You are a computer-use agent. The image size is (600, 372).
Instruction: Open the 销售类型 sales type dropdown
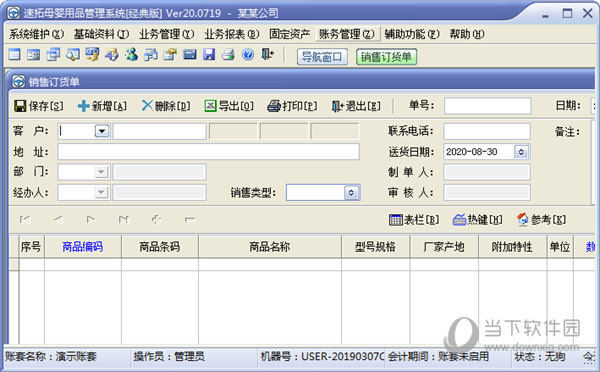pyautogui.click(x=351, y=193)
